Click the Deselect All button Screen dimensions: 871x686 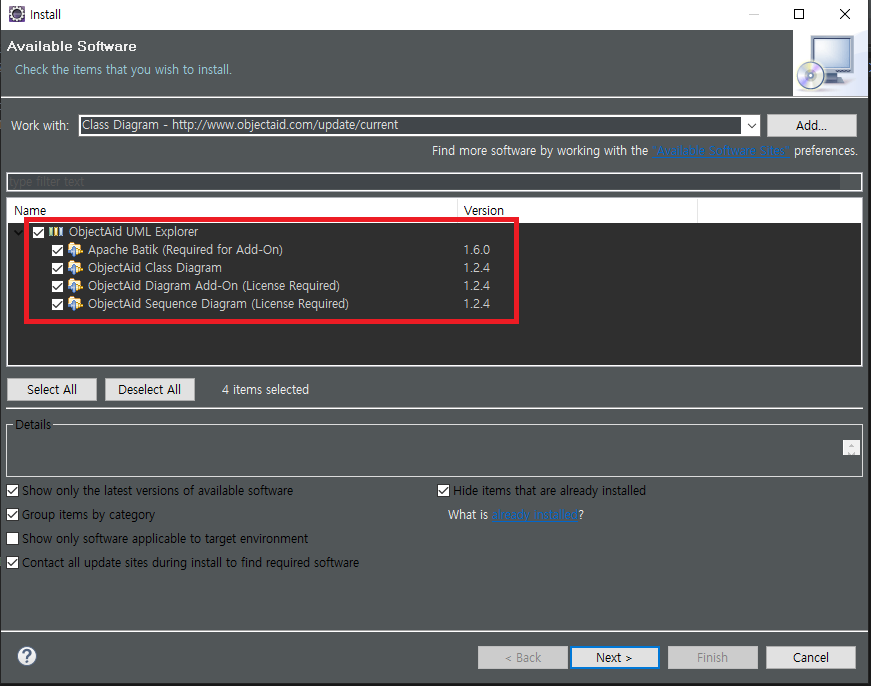149,389
